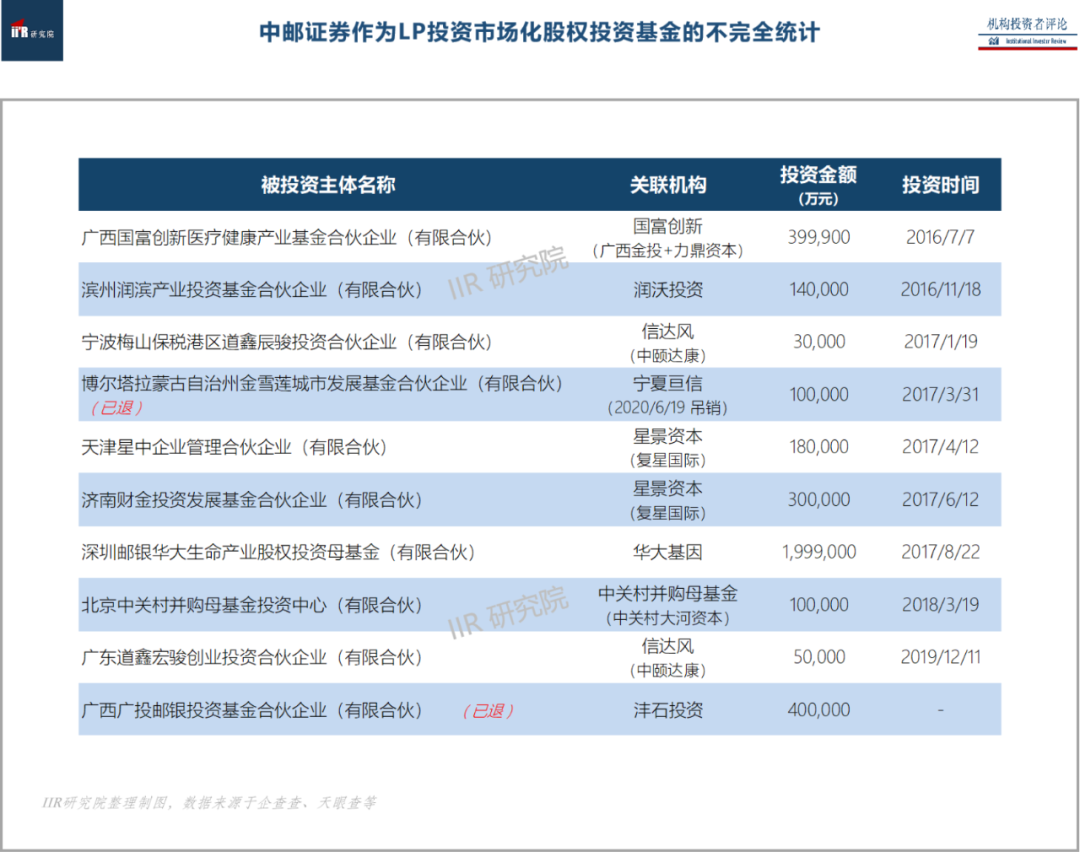Select the date 2016/7/7
This screenshot has height=852, width=1080.
tap(940, 238)
